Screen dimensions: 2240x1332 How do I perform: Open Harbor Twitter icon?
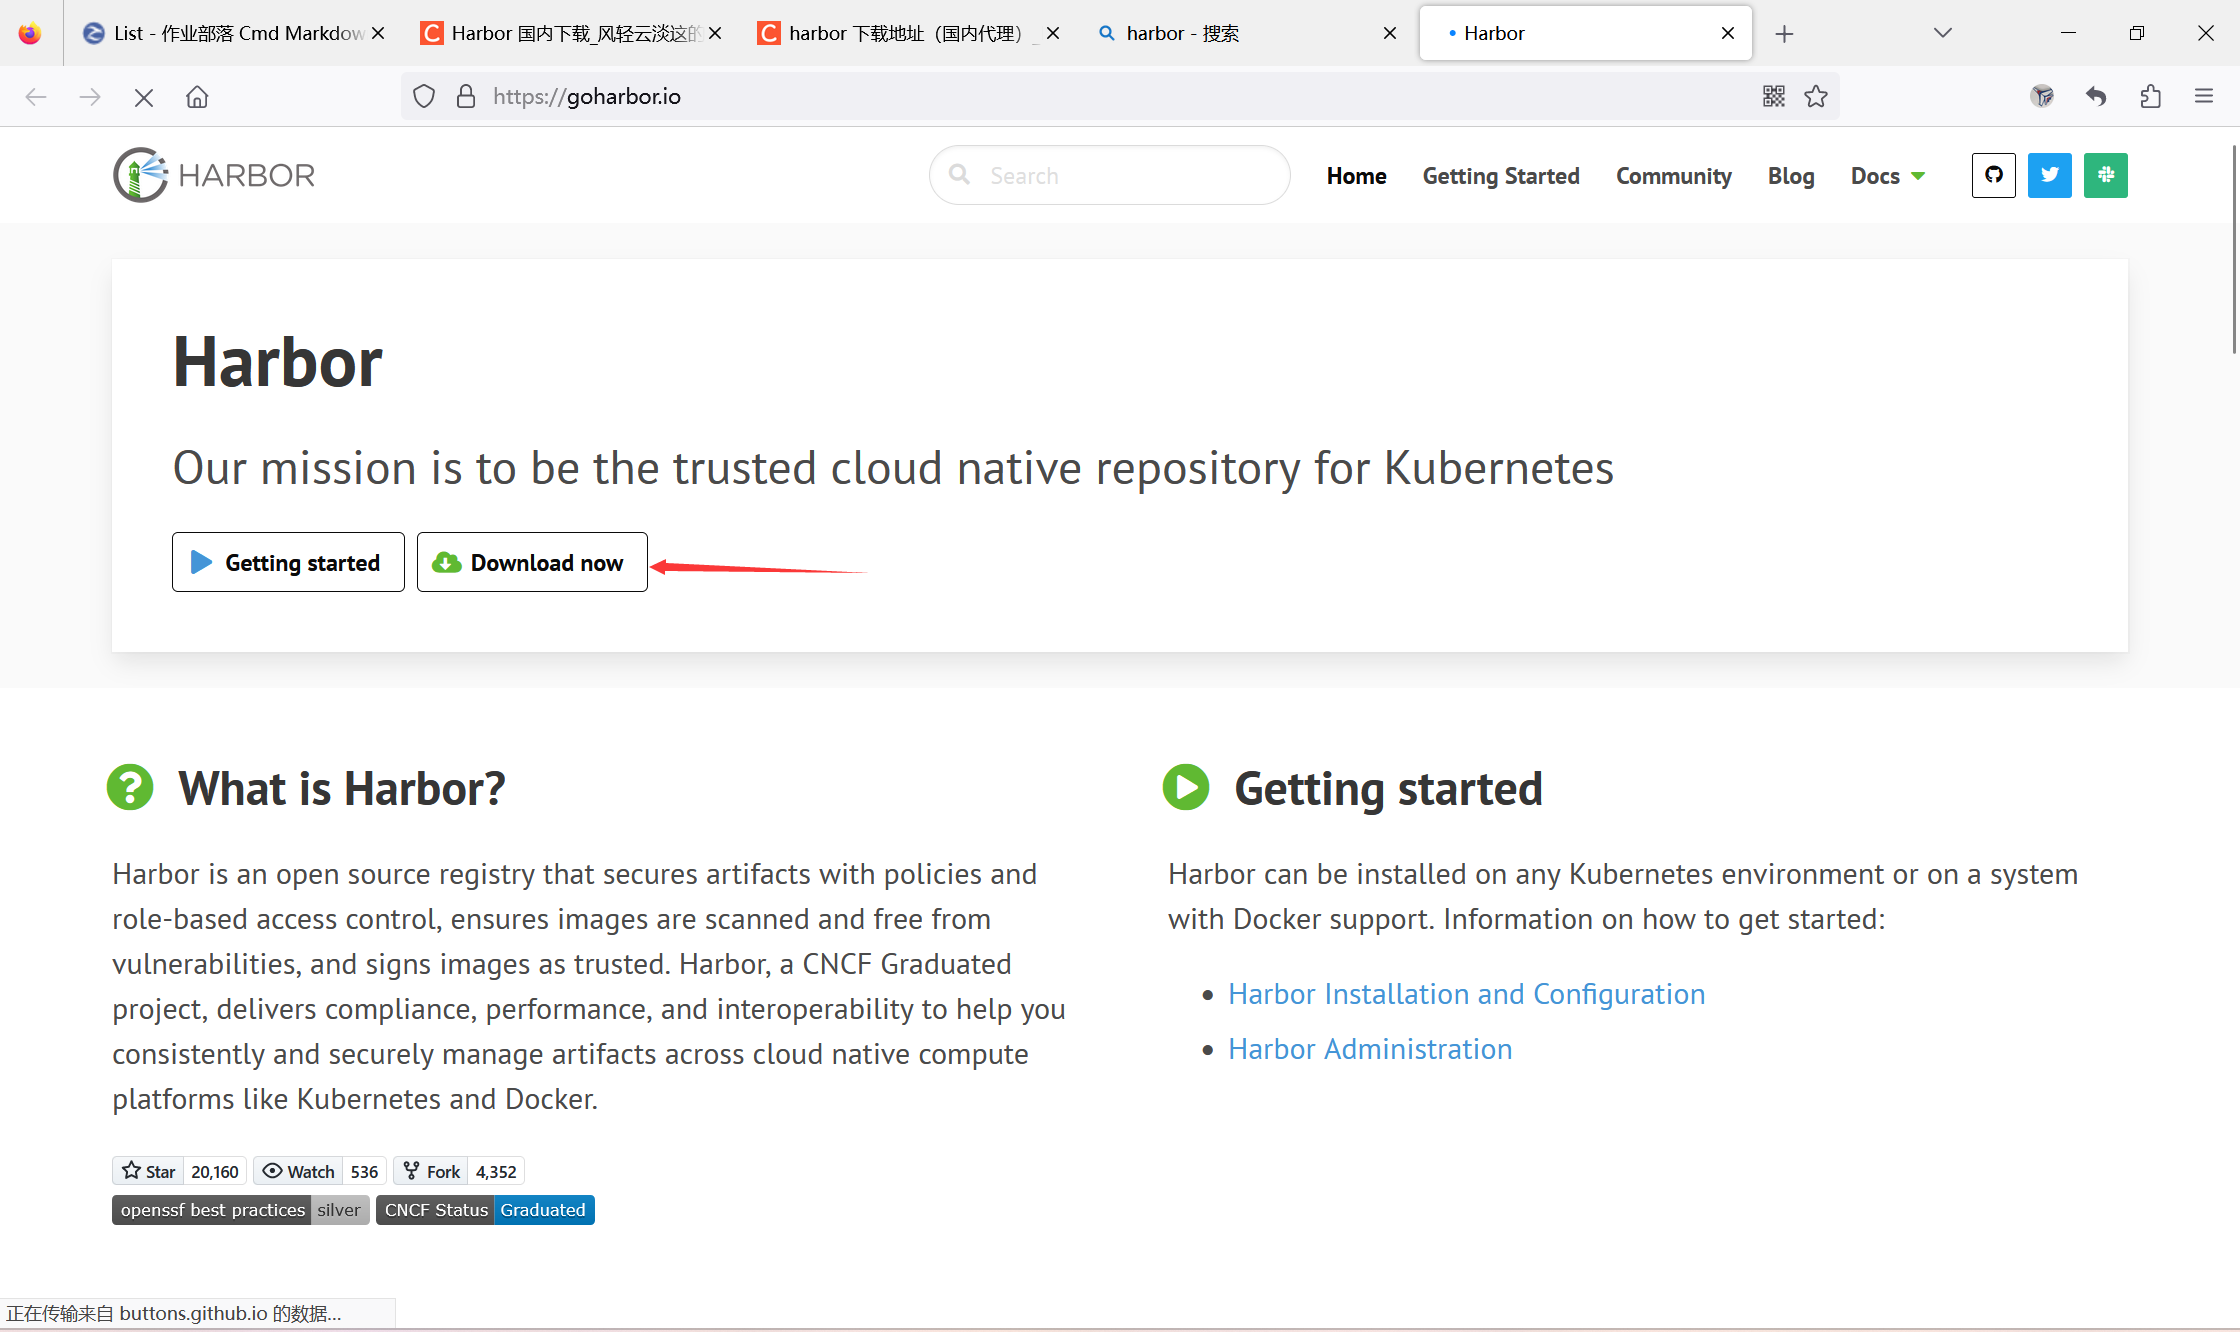pos(2050,175)
